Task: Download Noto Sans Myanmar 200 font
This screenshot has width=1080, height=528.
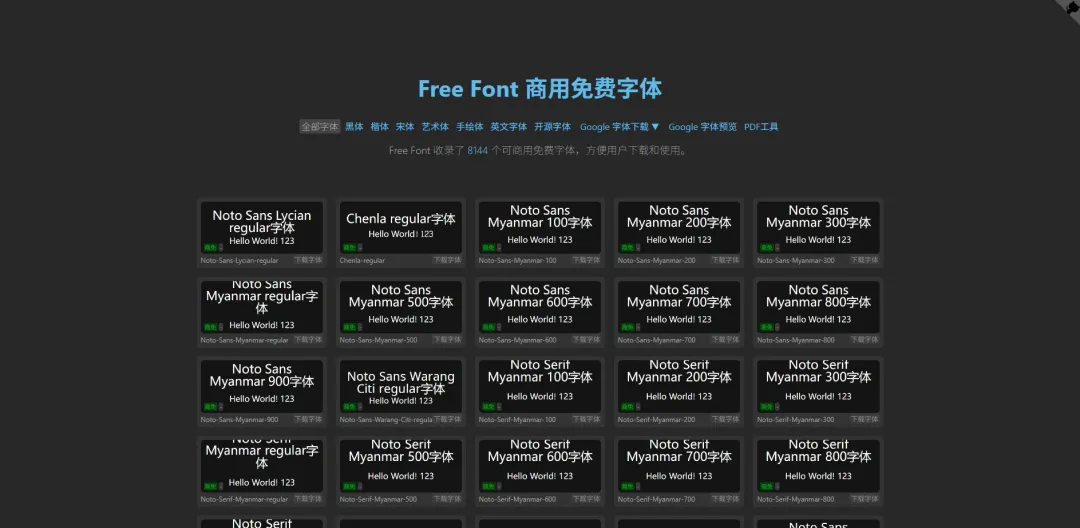Action: (x=725, y=260)
